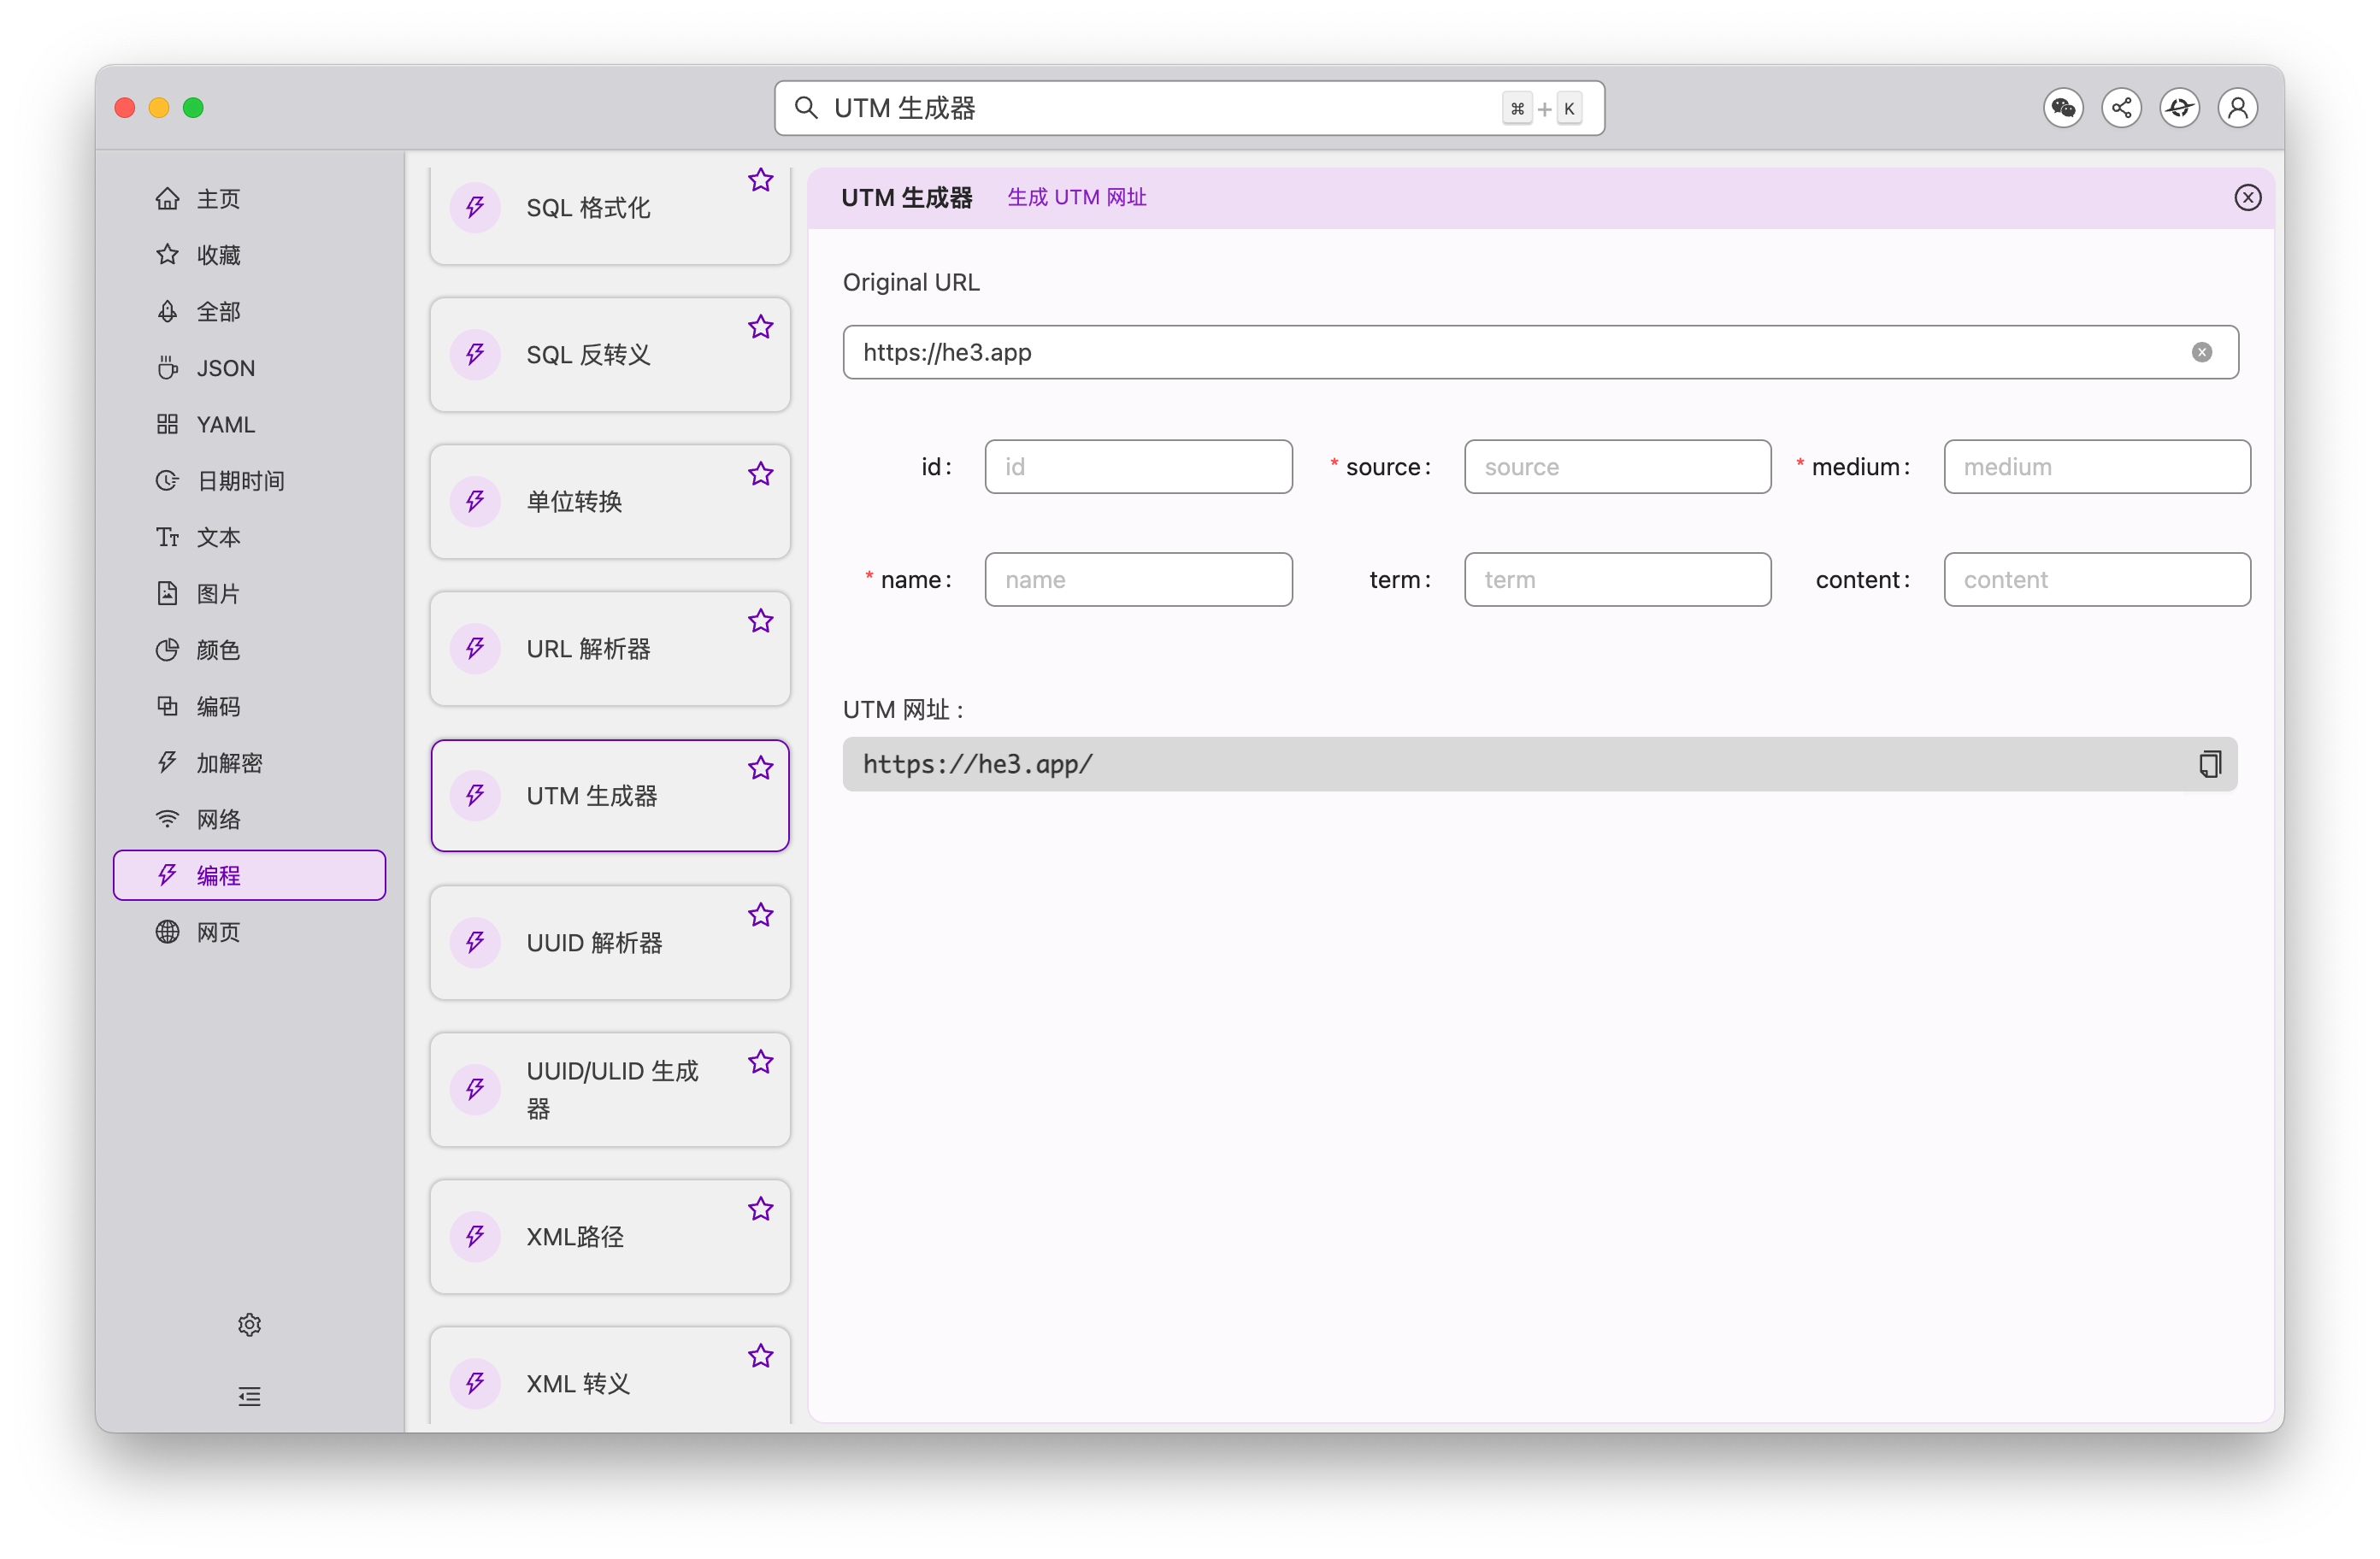2380x1559 pixels.
Task: Focus the name input field
Action: 1138,580
